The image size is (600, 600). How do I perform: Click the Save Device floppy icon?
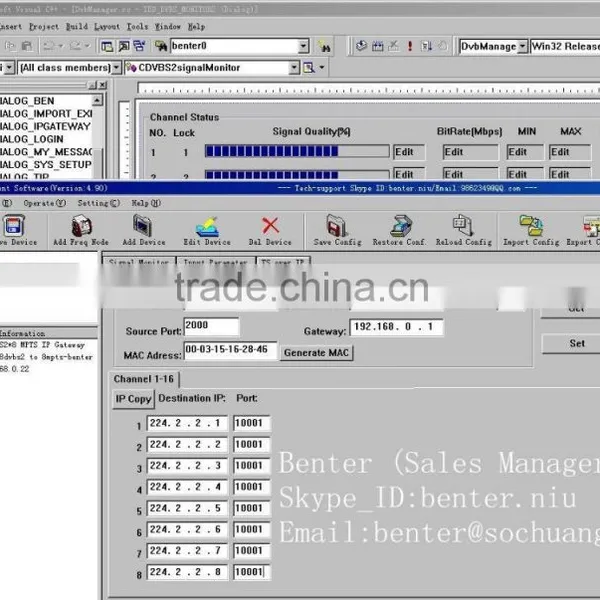point(14,226)
